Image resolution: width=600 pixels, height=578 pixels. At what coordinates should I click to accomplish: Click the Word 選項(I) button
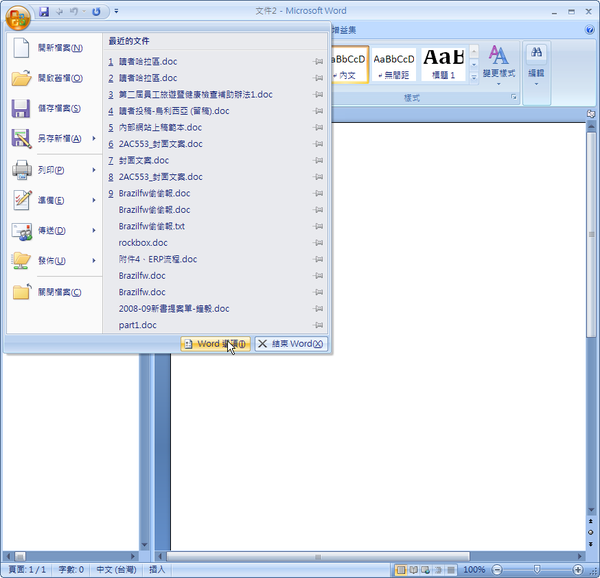click(215, 344)
